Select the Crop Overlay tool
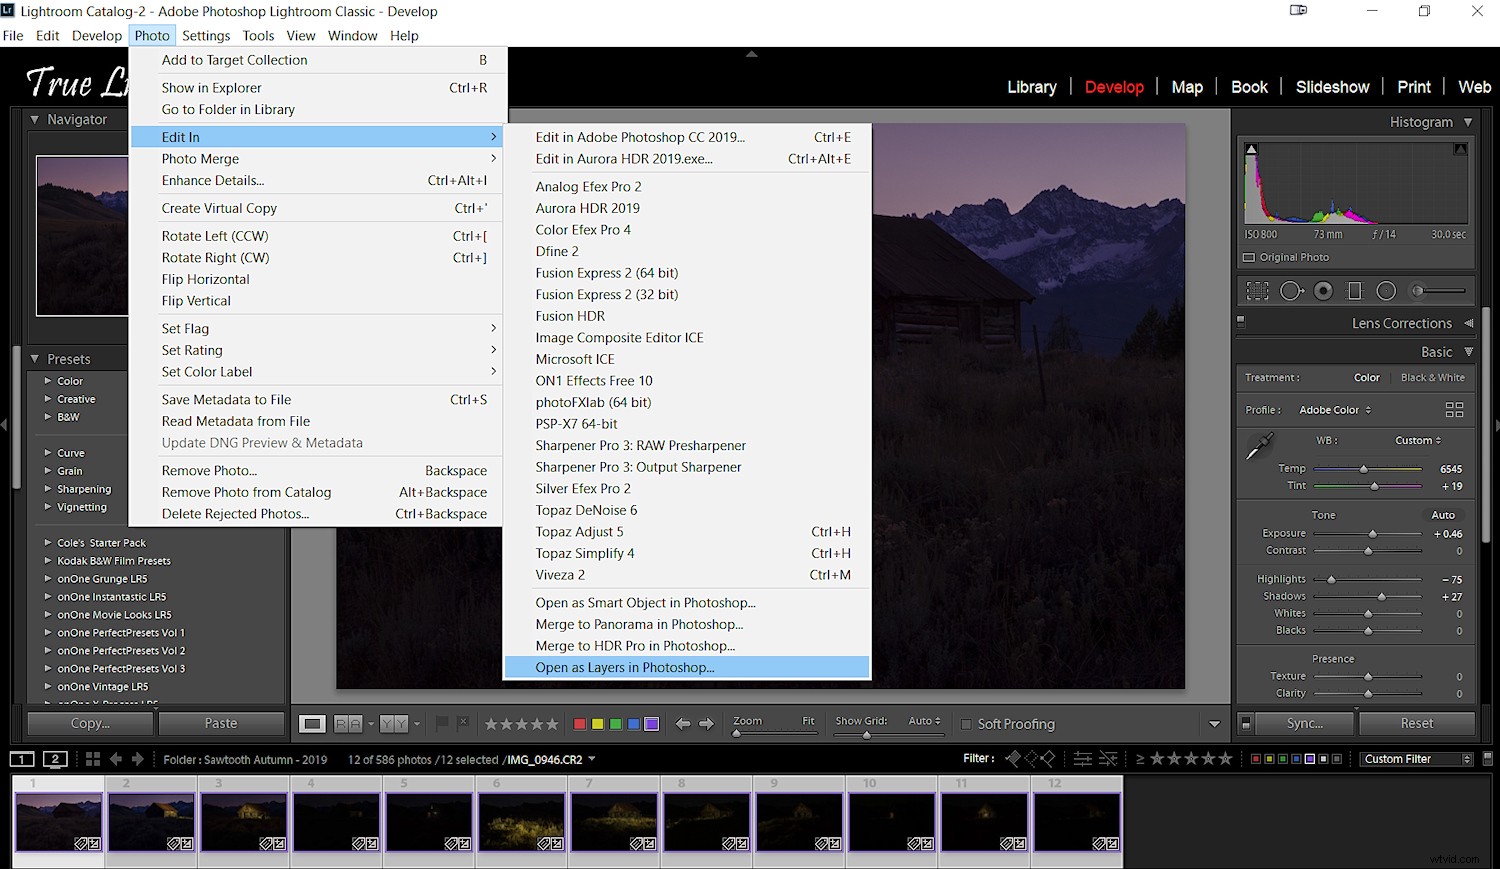 (x=1257, y=291)
